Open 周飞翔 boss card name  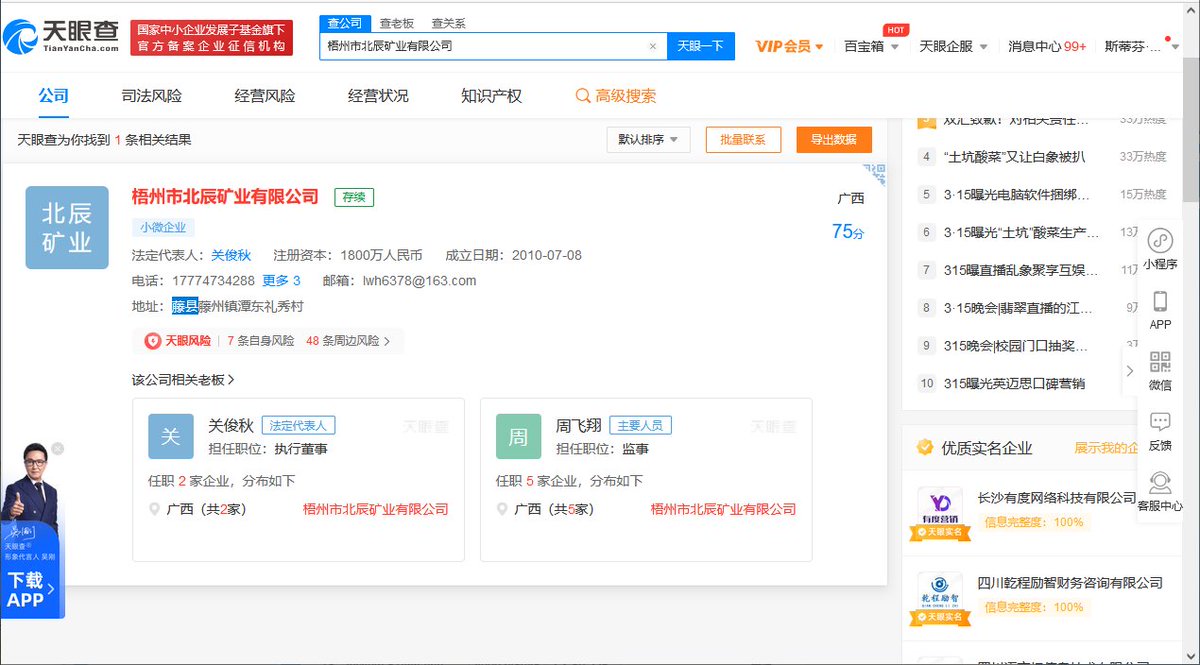coord(579,425)
